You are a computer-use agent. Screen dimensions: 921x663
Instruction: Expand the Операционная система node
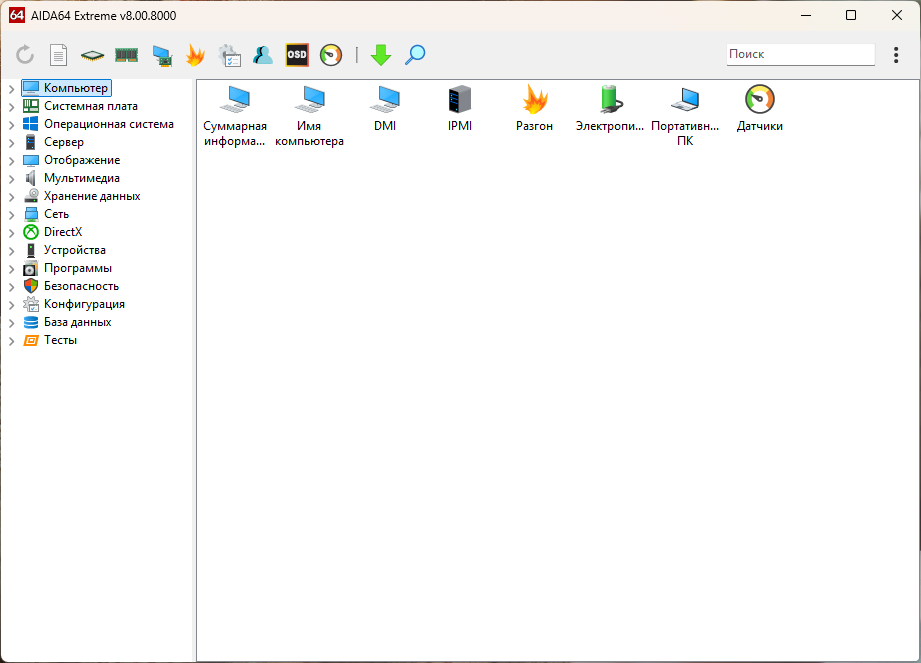coord(11,124)
